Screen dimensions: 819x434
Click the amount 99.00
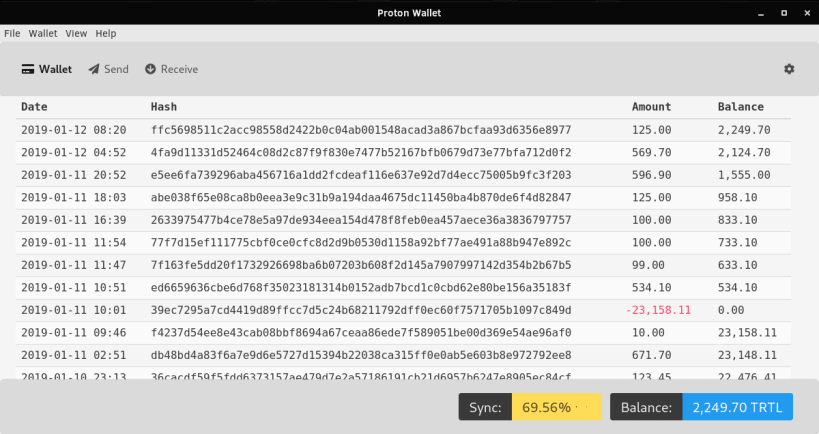[648, 265]
